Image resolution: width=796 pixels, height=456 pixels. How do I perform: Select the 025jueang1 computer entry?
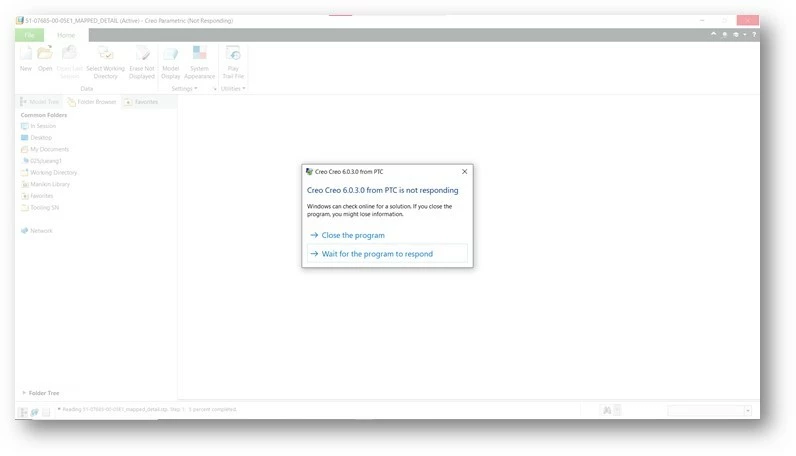42,161
